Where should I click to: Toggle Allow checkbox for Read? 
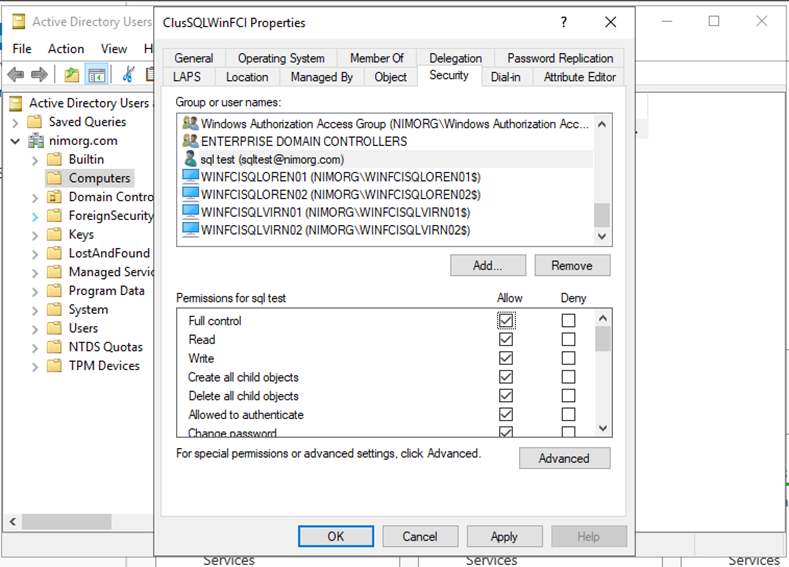(506, 339)
